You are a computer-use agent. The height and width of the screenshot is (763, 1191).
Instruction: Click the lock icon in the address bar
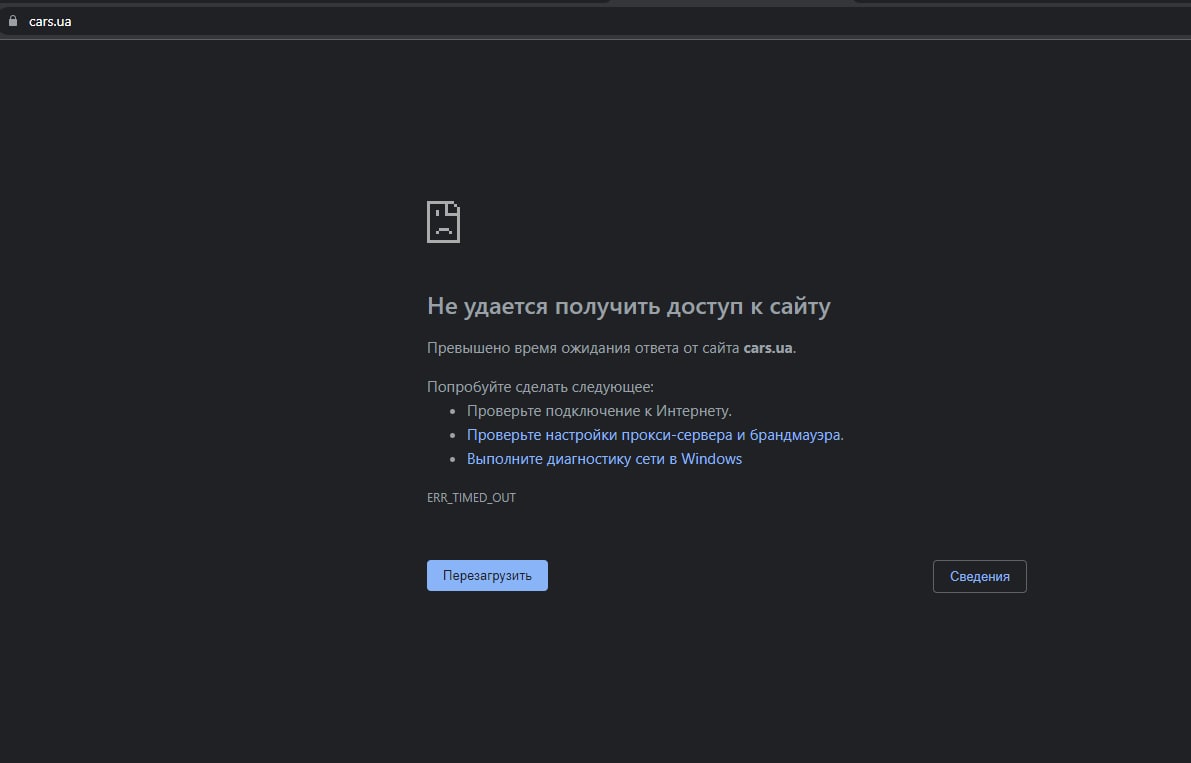pyautogui.click(x=13, y=21)
